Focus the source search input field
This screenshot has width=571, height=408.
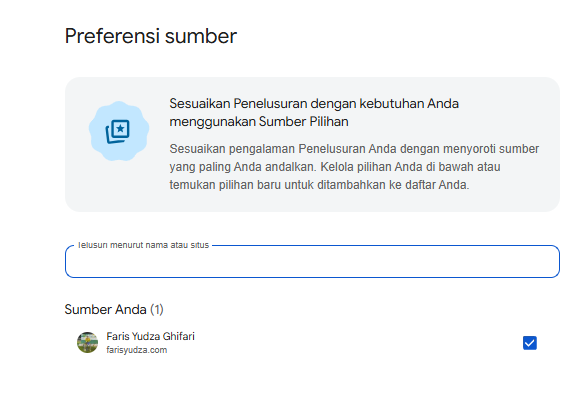click(x=312, y=262)
